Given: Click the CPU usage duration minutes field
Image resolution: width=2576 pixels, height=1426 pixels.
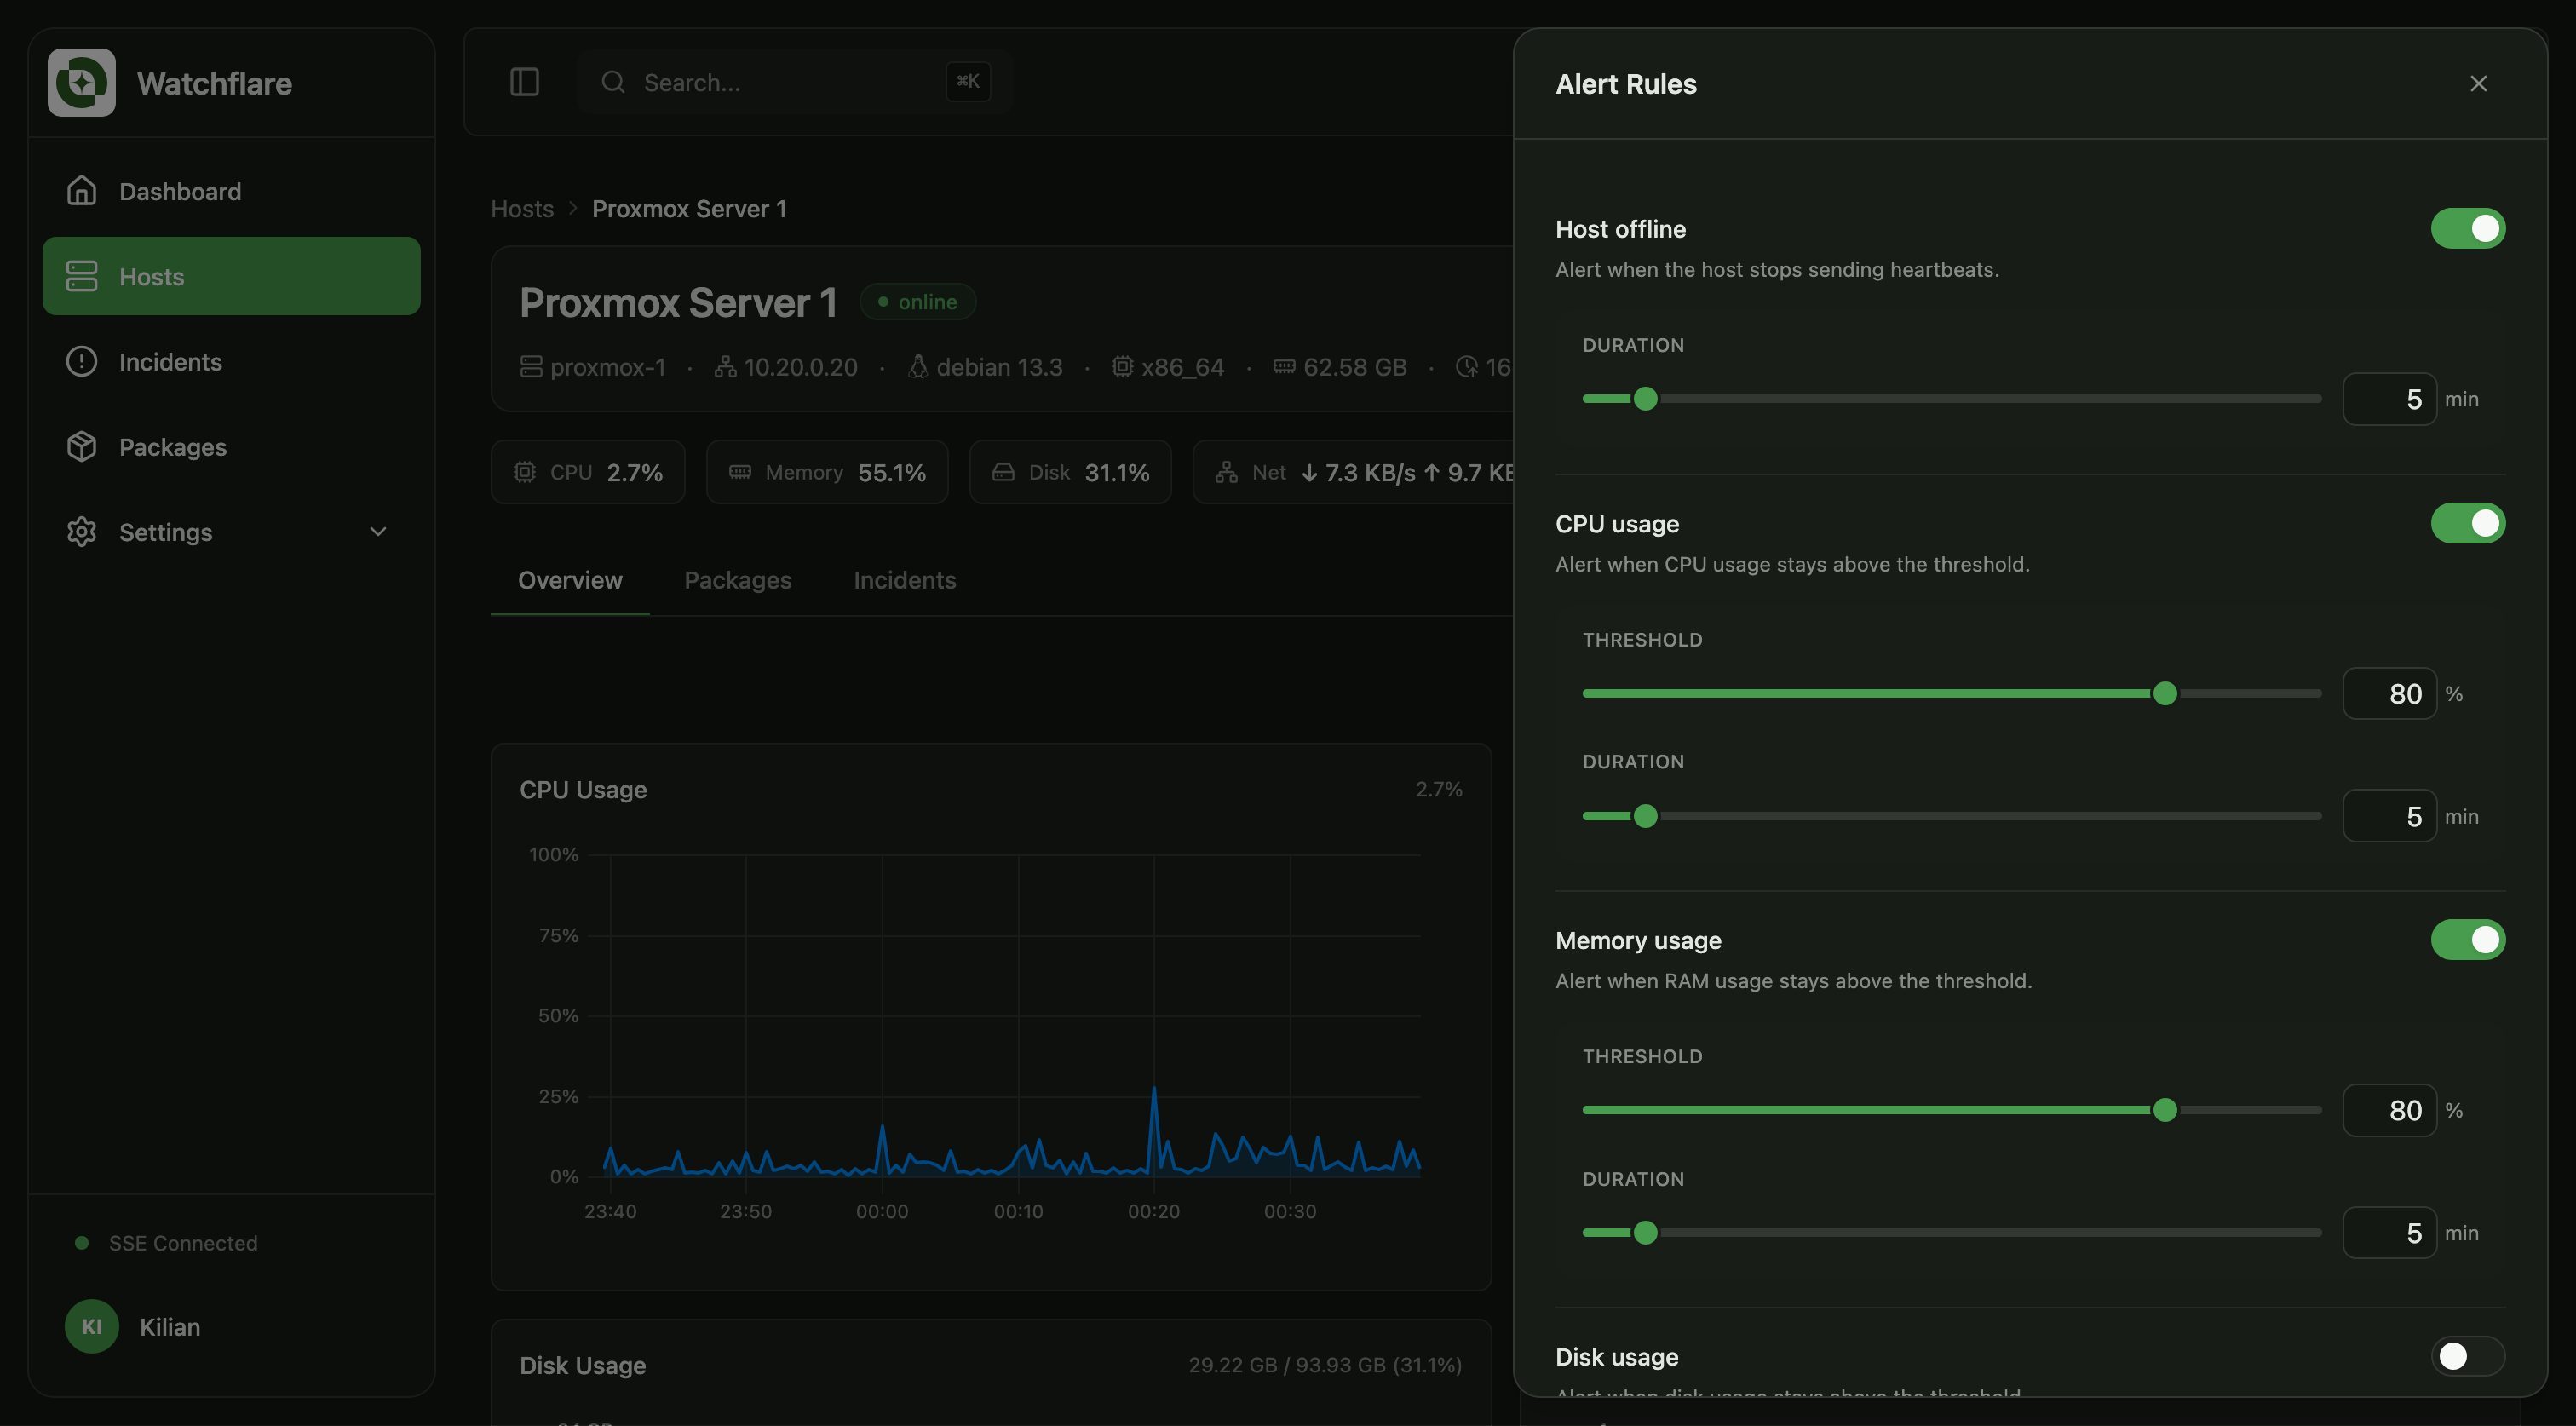Looking at the screenshot, I should click(x=2389, y=816).
